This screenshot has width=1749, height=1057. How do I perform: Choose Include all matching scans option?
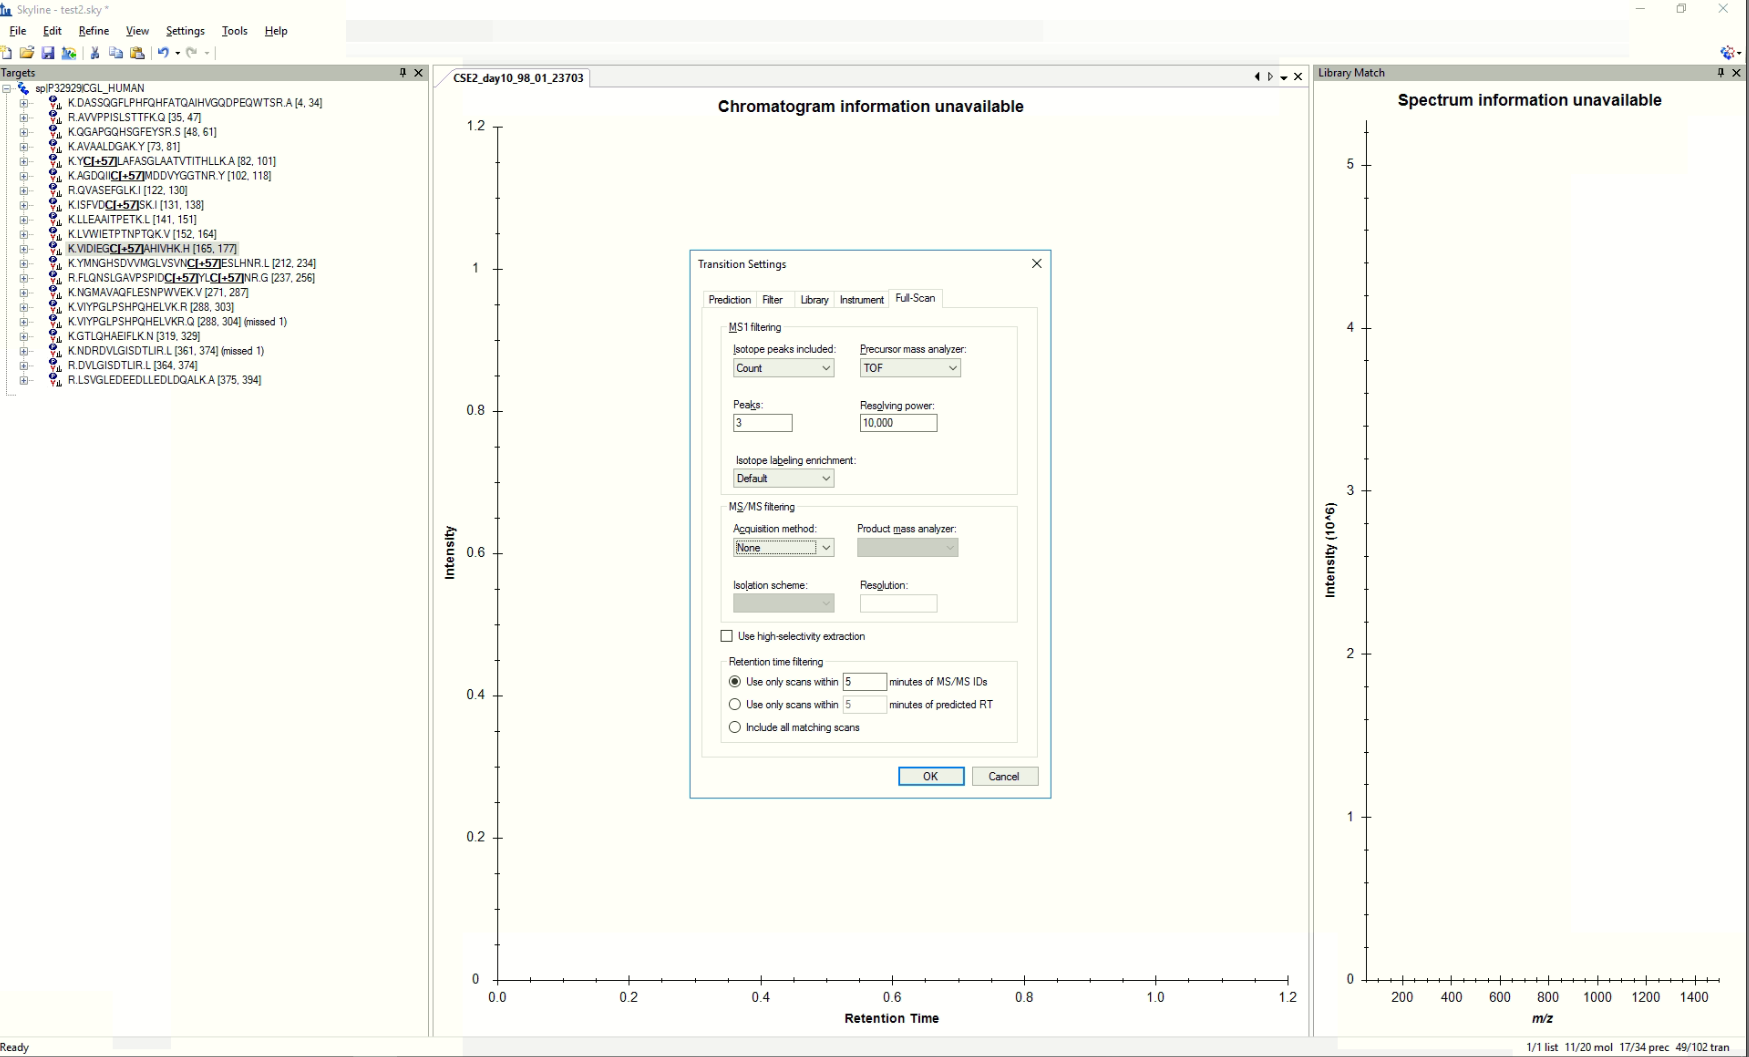click(735, 728)
